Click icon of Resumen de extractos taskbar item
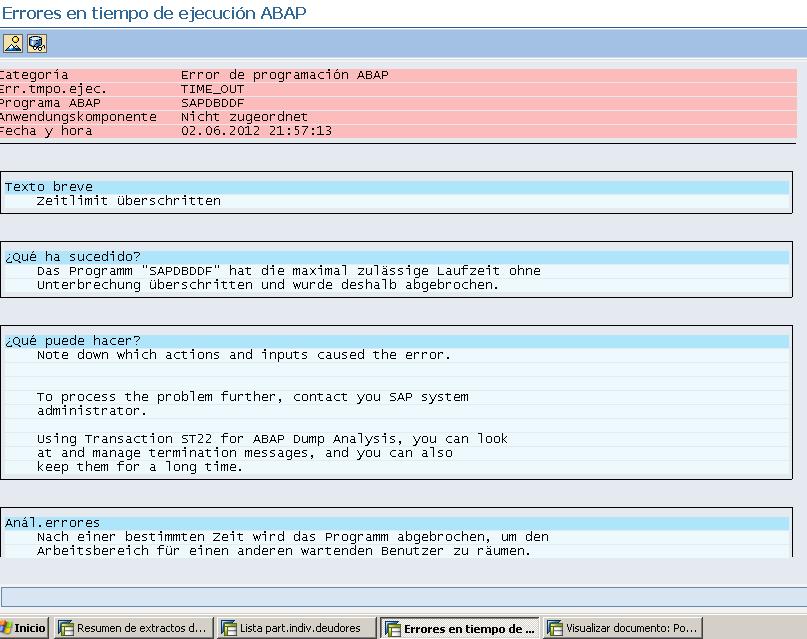This screenshot has width=807, height=639. point(65,628)
